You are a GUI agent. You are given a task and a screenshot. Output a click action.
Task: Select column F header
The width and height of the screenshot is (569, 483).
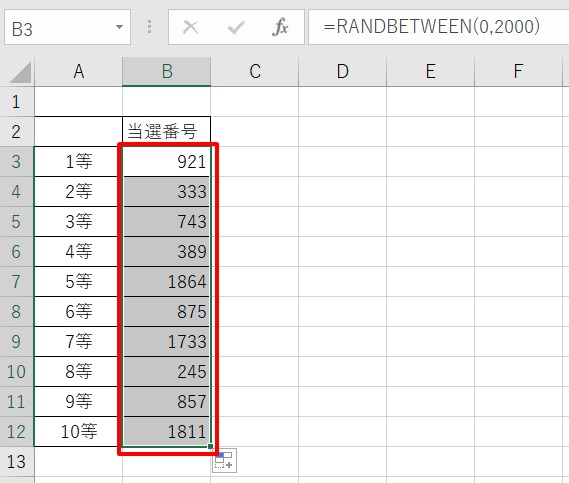[x=518, y=71]
